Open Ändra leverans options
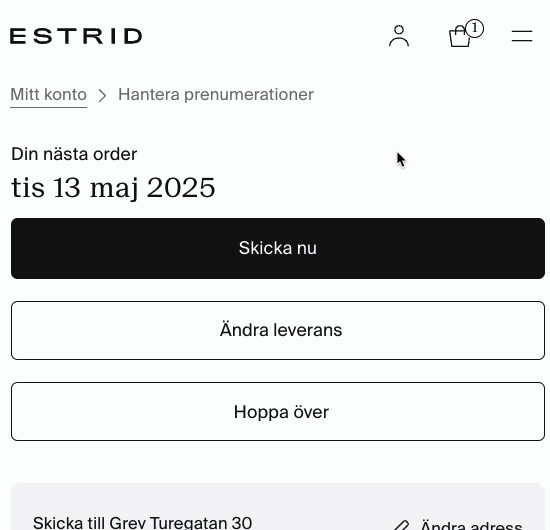Screen dimensions: 550x530 [x=278, y=330]
